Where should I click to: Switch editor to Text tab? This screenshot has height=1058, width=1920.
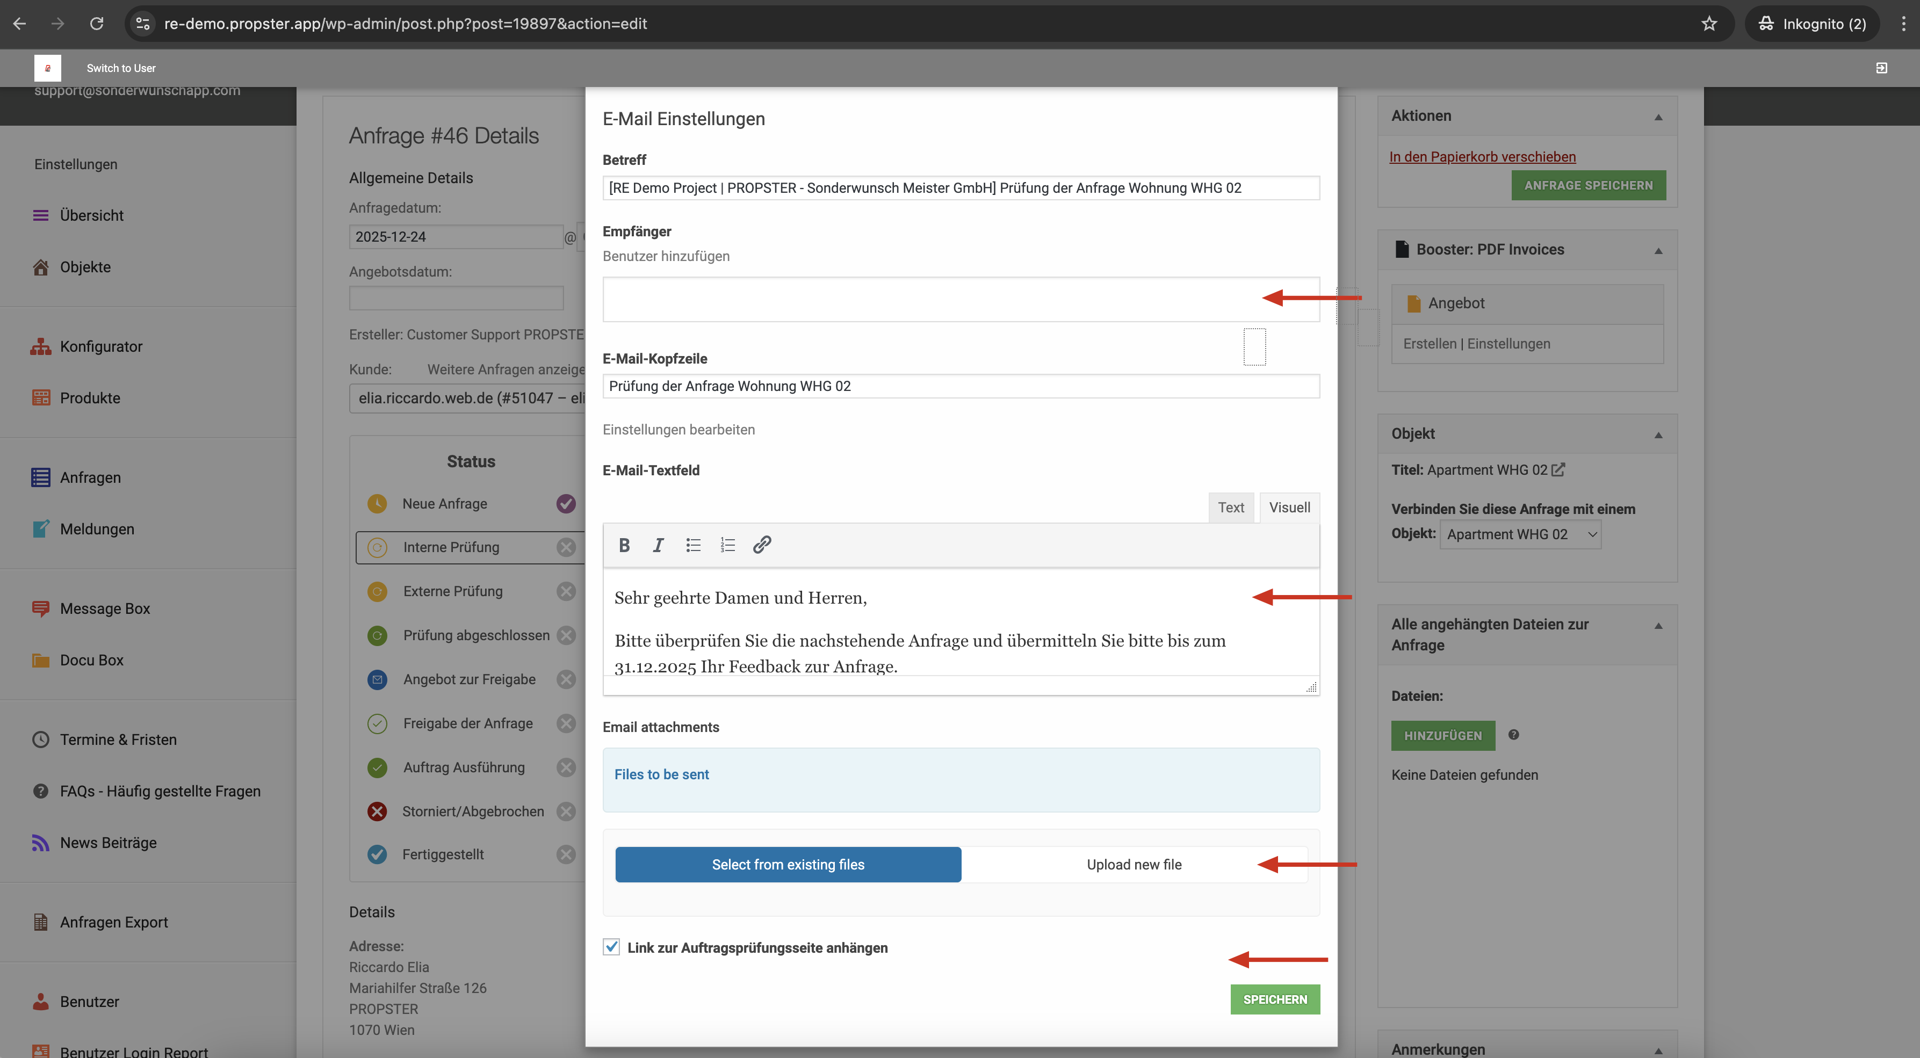(1231, 508)
